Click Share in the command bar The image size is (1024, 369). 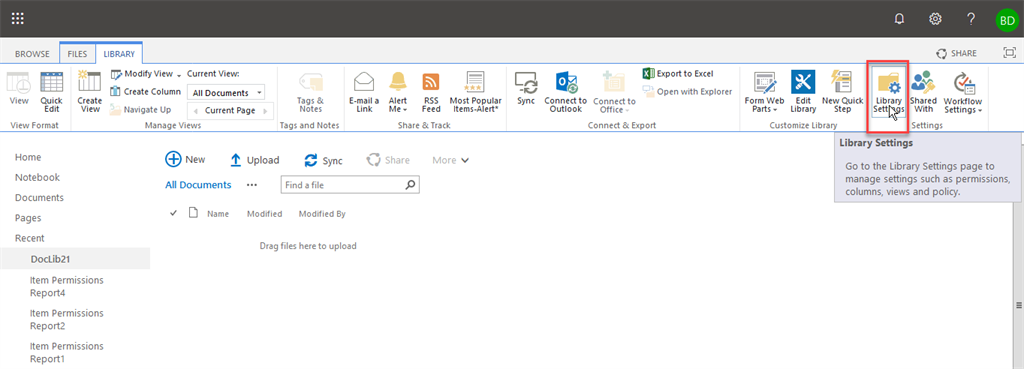(x=388, y=160)
